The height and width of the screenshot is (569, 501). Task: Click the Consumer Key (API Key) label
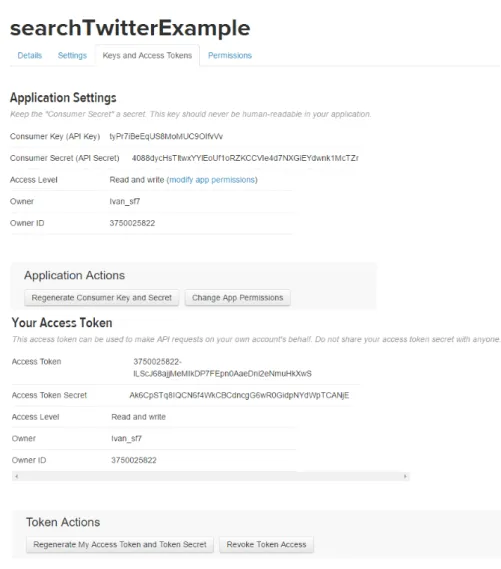click(55, 136)
